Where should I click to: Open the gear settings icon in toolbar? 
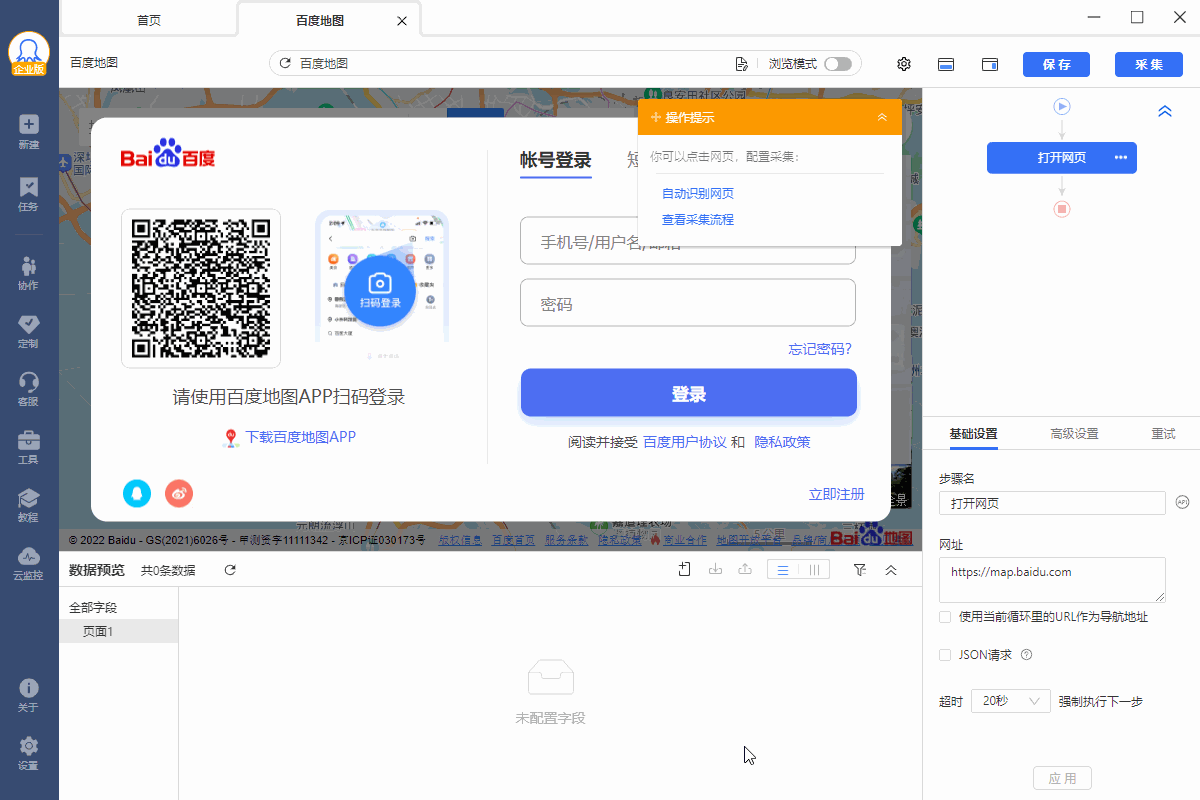click(904, 64)
